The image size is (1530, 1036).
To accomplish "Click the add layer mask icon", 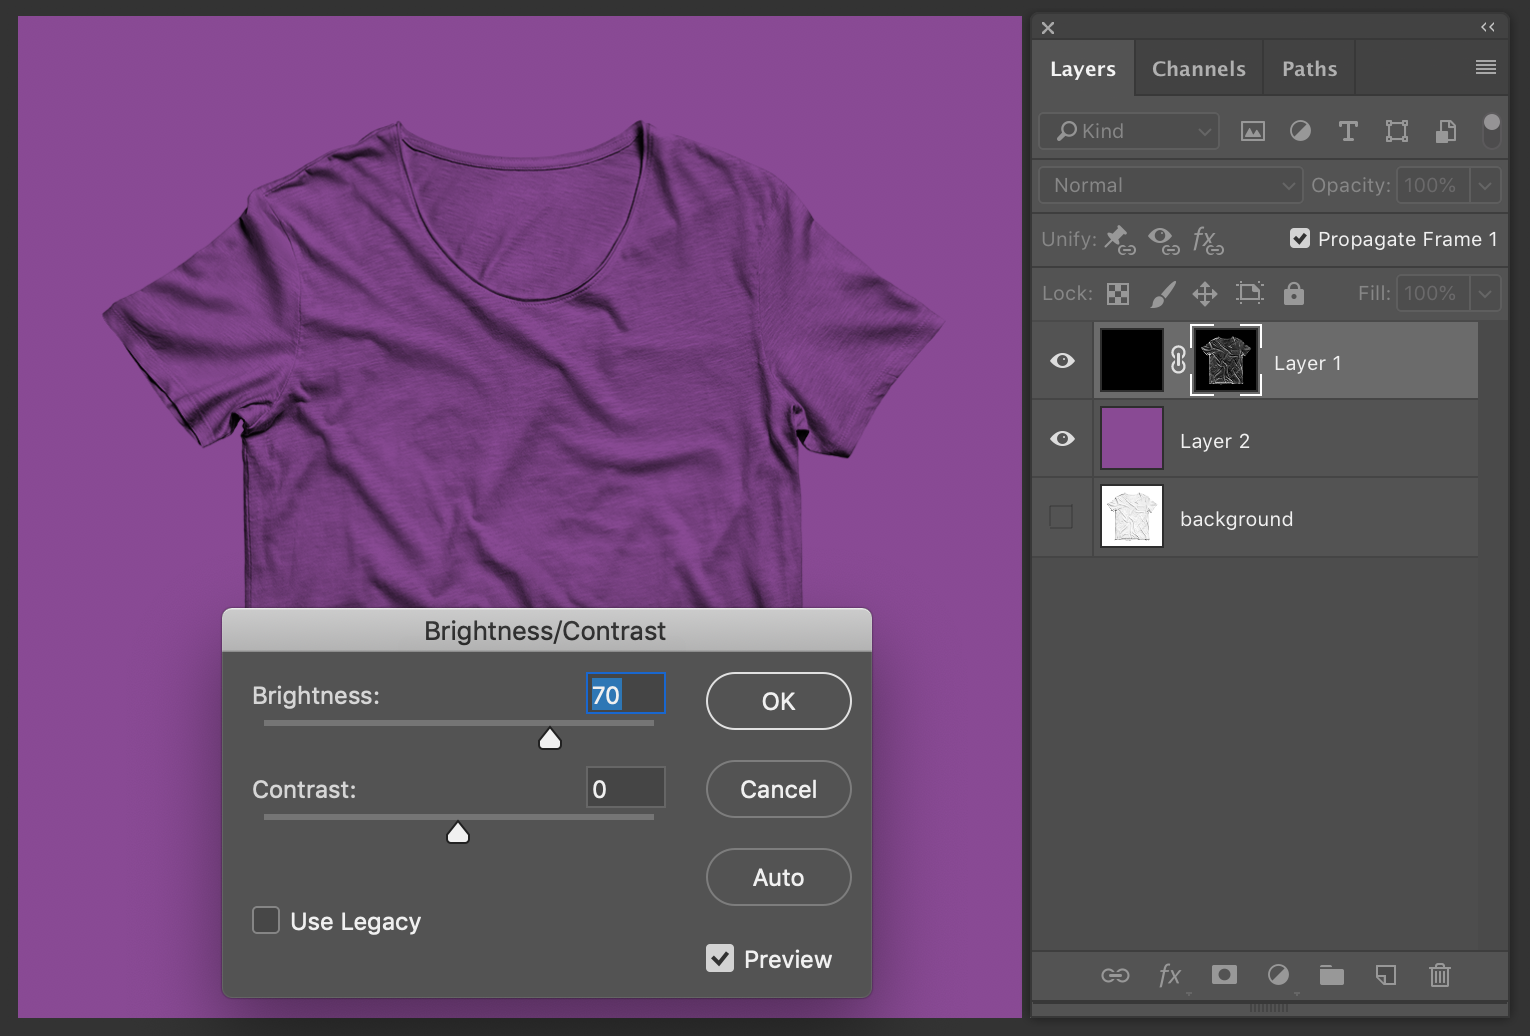I will point(1224,975).
